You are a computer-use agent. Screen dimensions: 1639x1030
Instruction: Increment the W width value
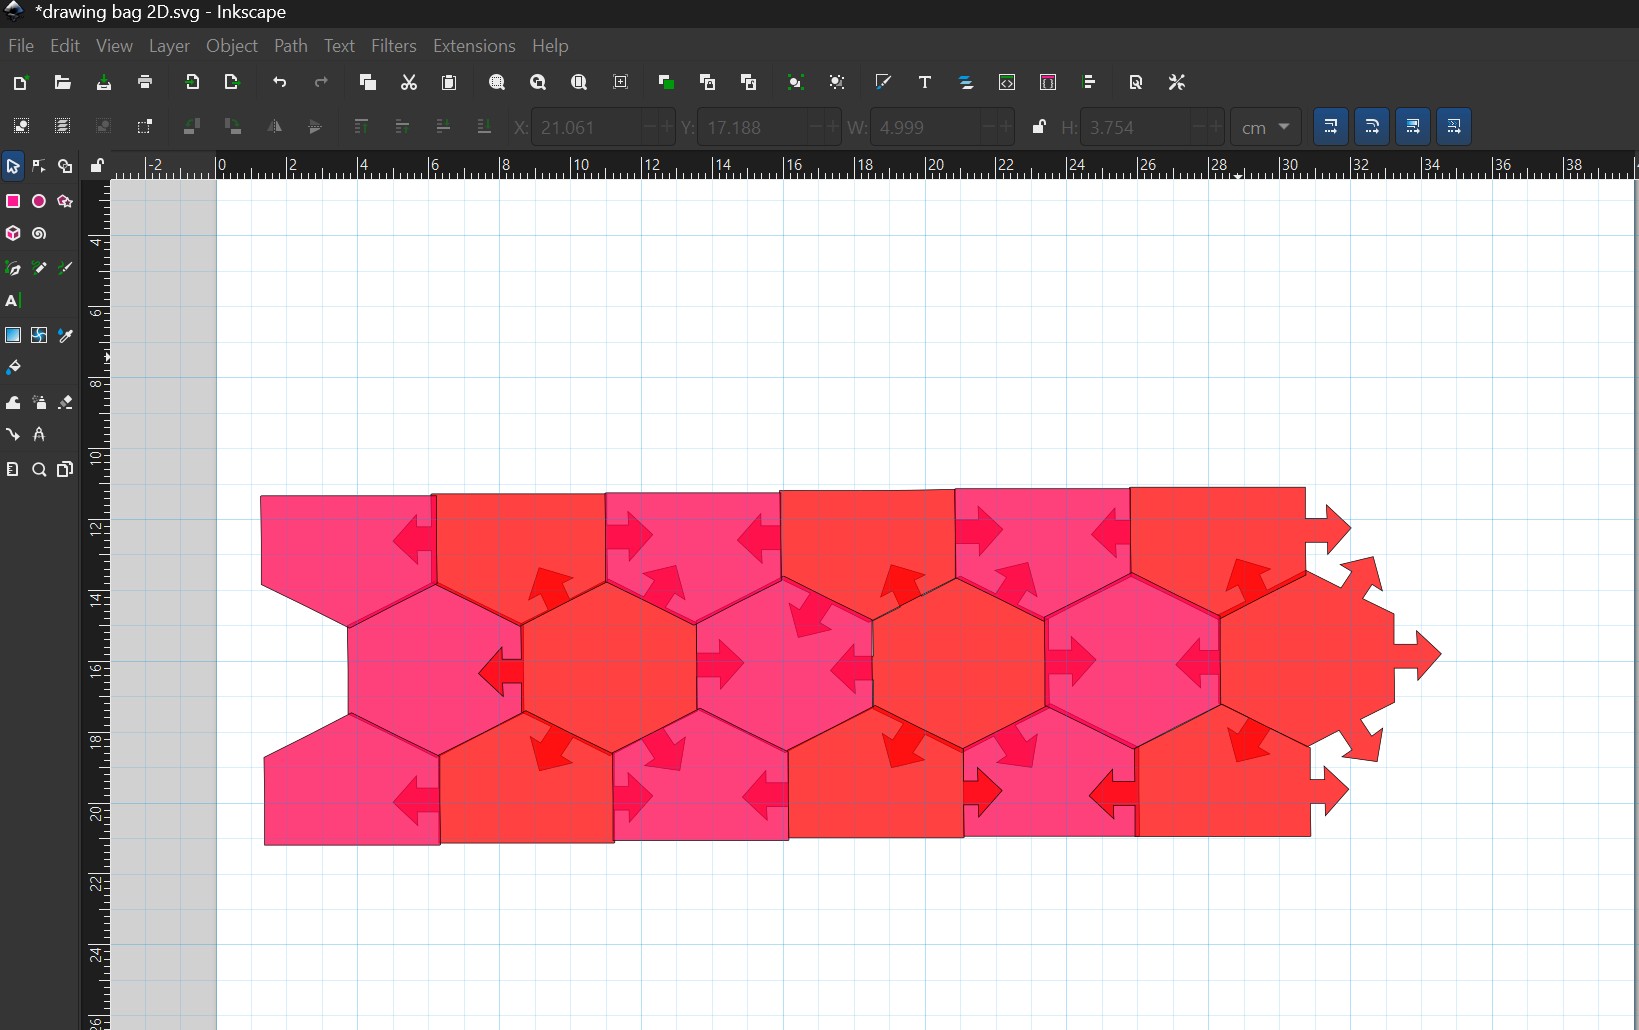pyautogui.click(x=1006, y=127)
